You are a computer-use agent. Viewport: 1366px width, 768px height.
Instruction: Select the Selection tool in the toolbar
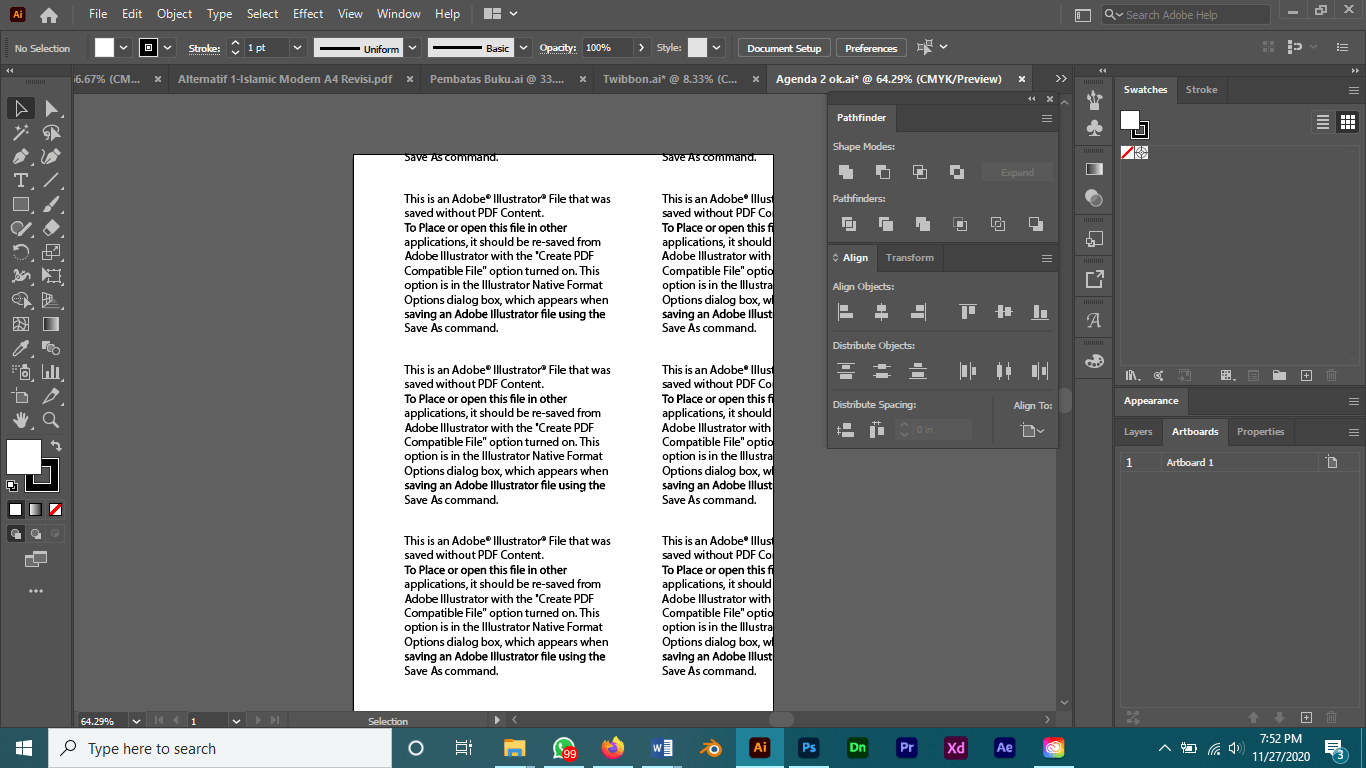20,108
